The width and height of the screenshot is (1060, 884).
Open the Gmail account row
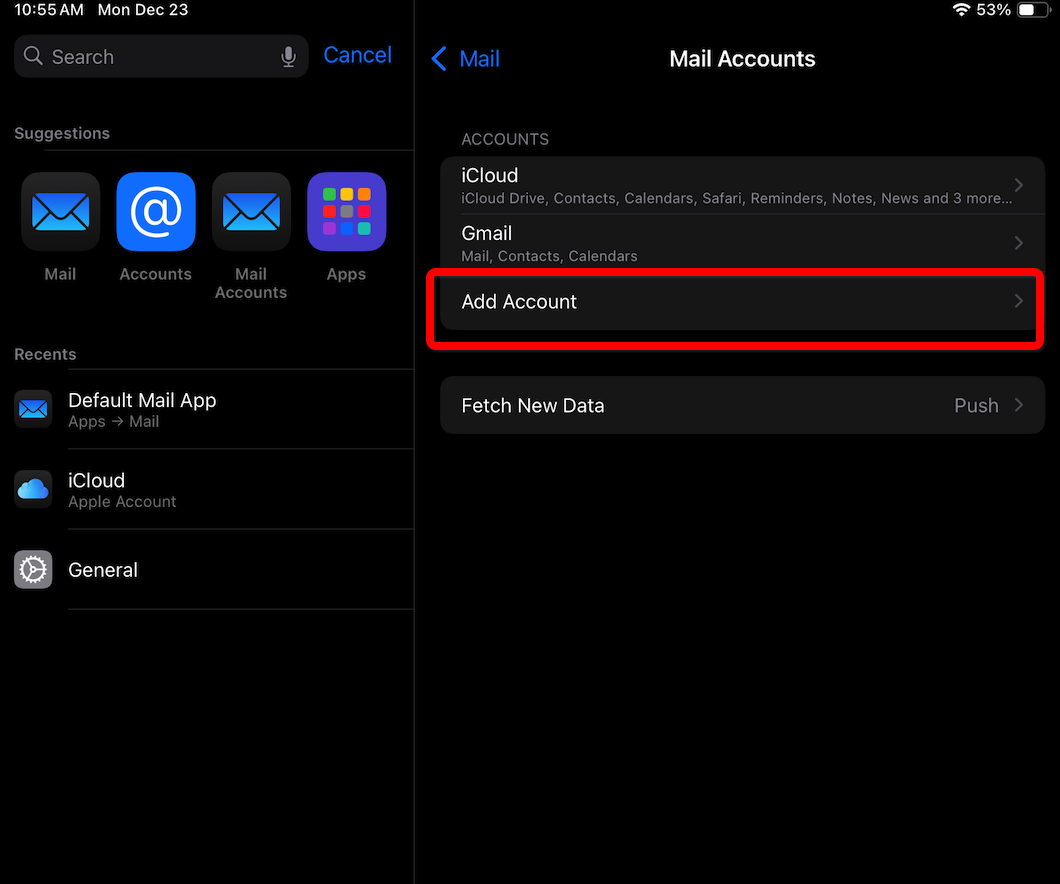[x=742, y=243]
